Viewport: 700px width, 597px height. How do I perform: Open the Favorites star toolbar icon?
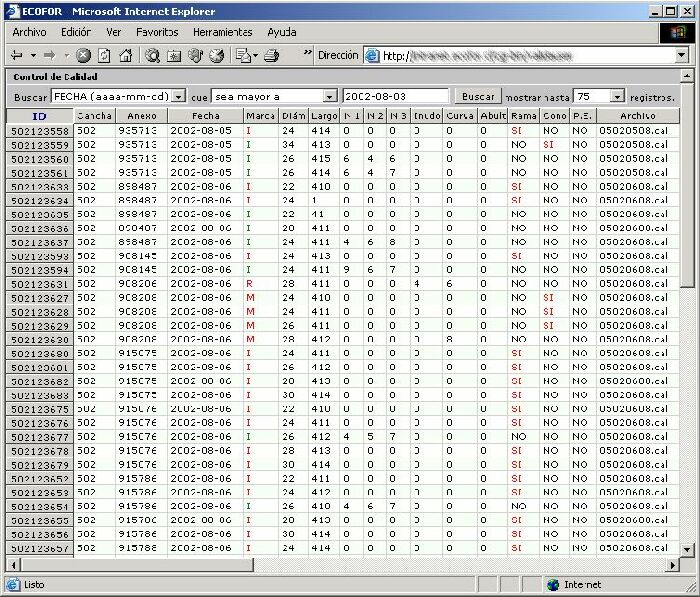coord(175,56)
